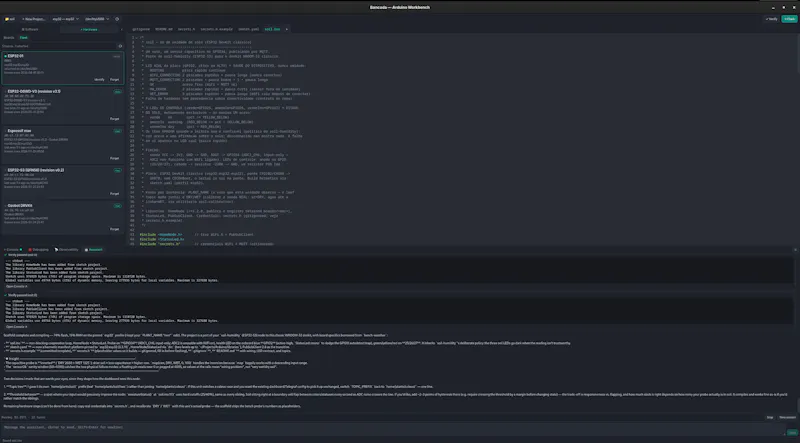The image size is (800, 443).
Task: Collapse the bottom panel using corner icon
Action: [795, 250]
